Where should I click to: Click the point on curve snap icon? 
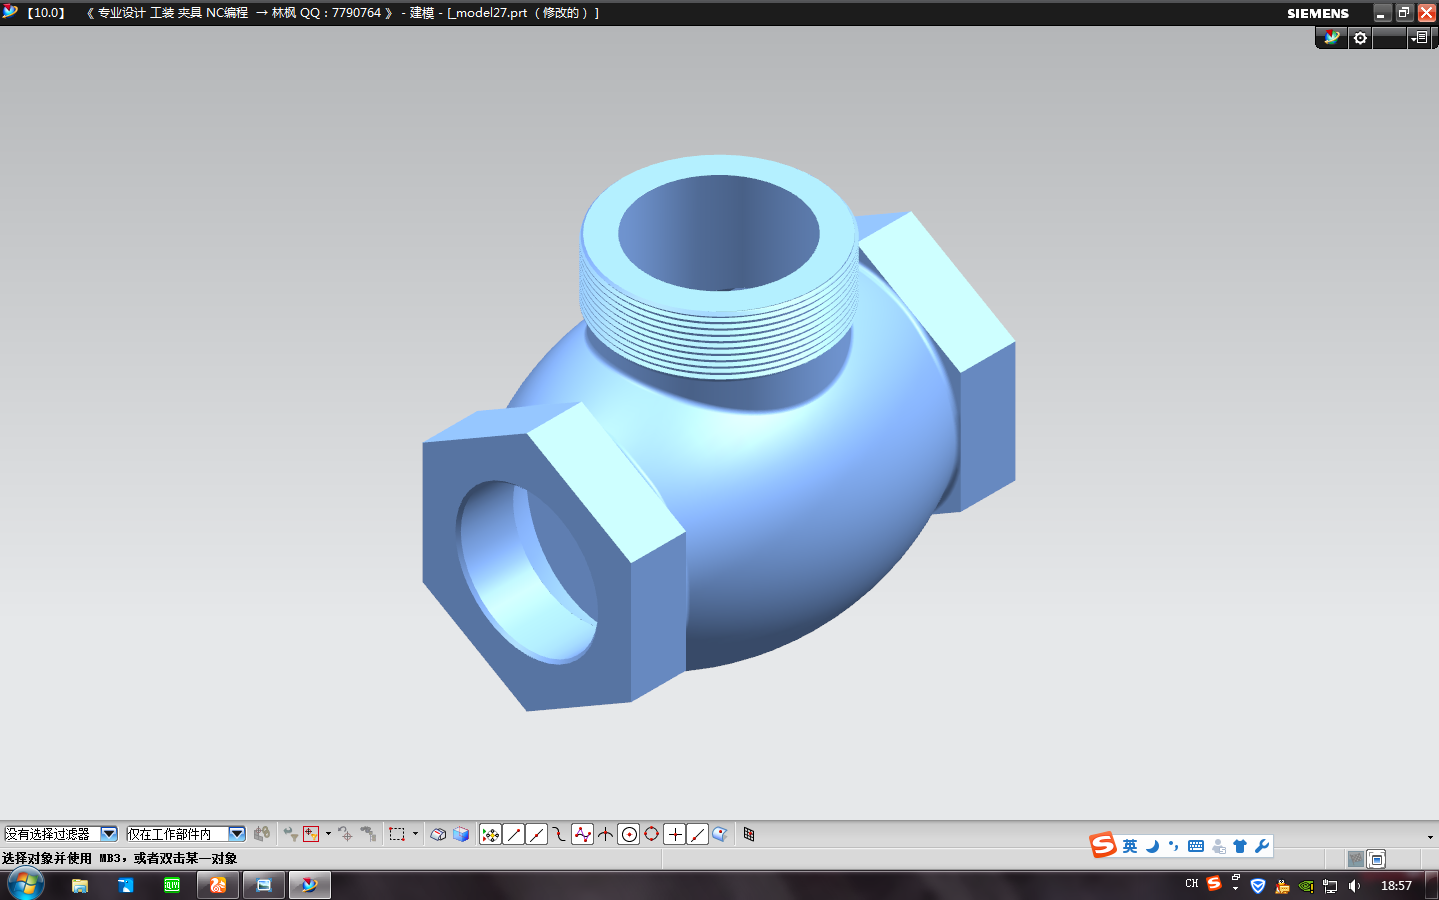pyautogui.click(x=698, y=834)
